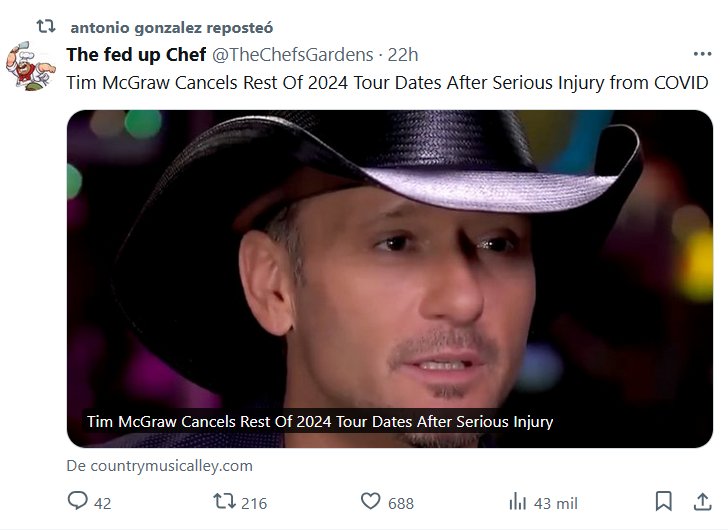This screenshot has height=530, width=728.
Task: Click the small repost icon above the post
Action: (45, 26)
